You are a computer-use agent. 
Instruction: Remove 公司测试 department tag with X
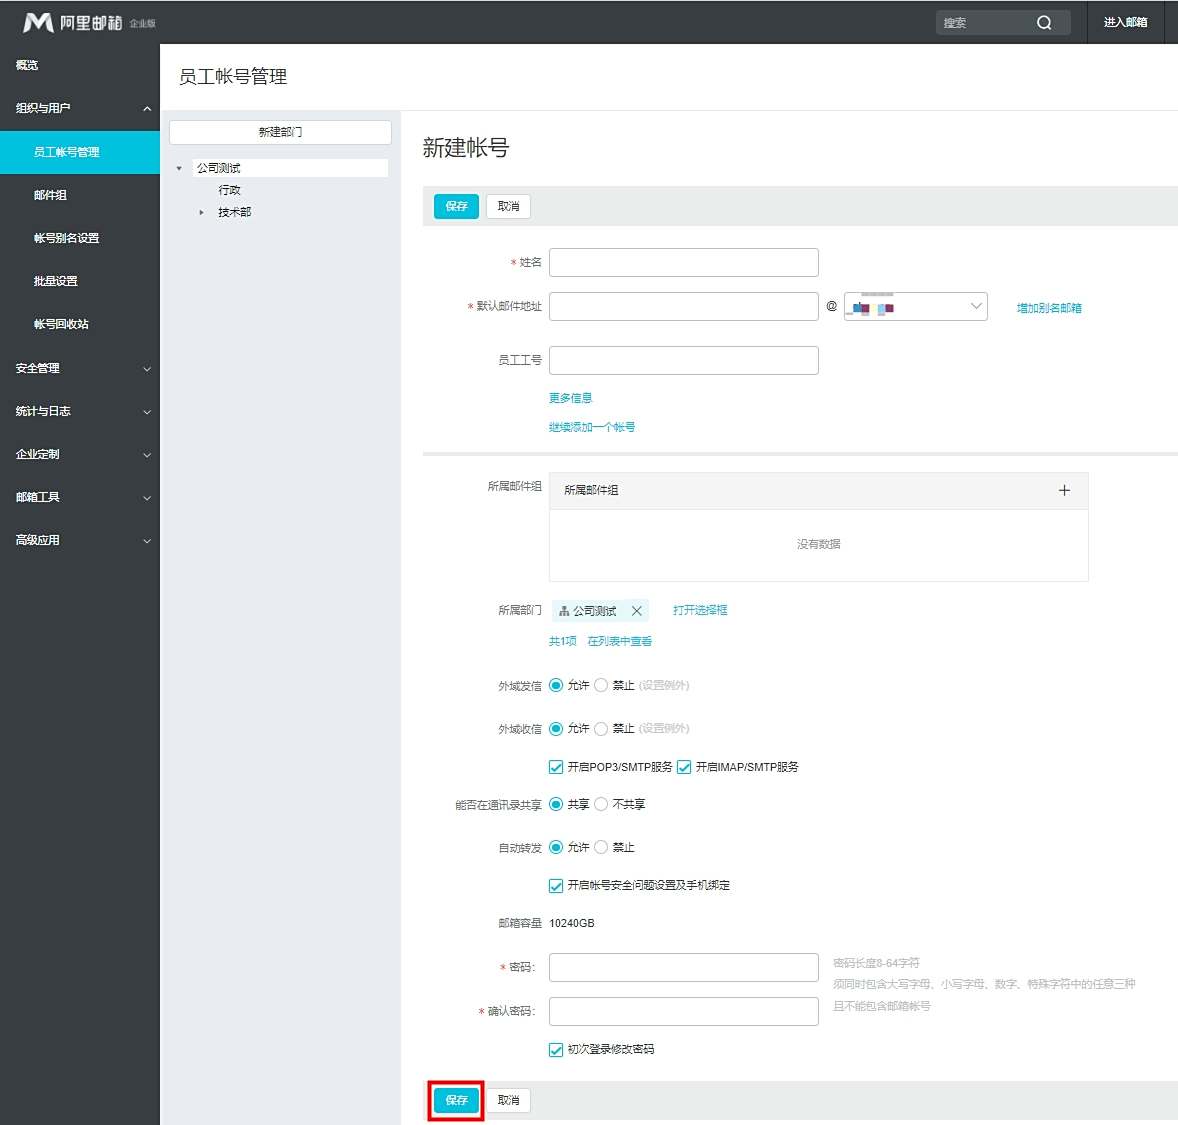click(636, 611)
